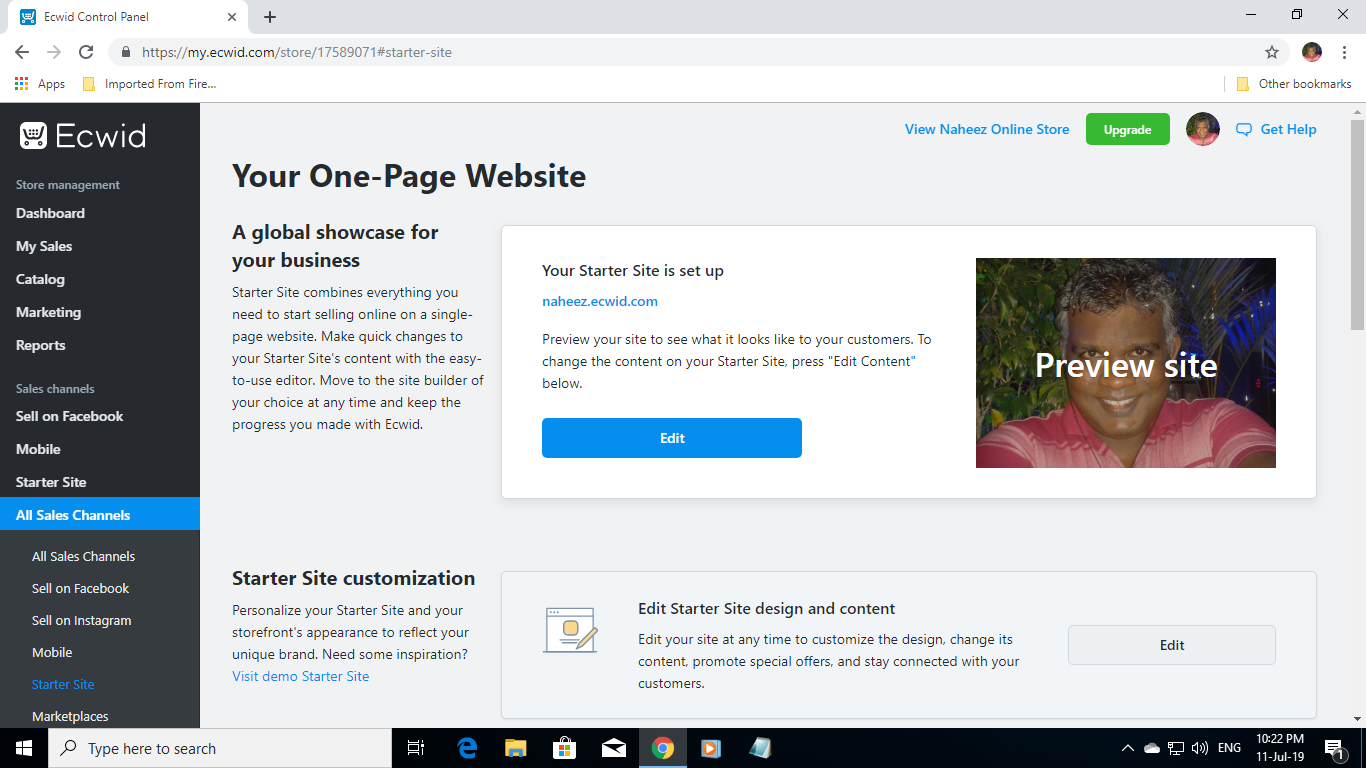Select blue Starter Site submenu item

point(63,684)
